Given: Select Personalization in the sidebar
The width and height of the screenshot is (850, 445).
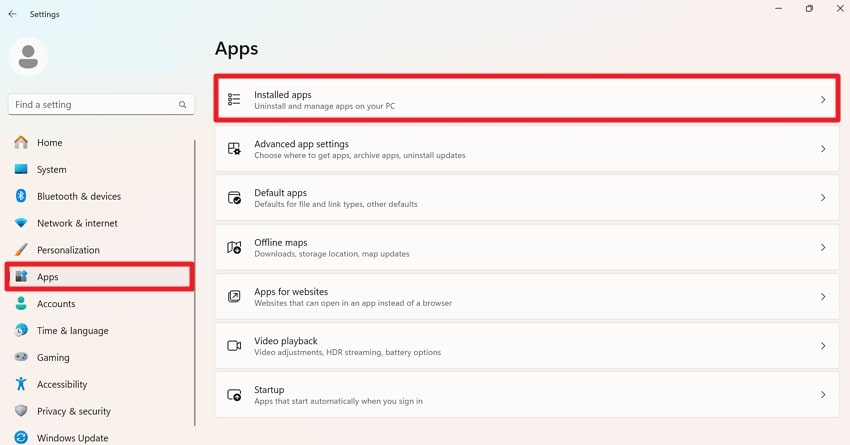Looking at the screenshot, I should pyautogui.click(x=68, y=250).
